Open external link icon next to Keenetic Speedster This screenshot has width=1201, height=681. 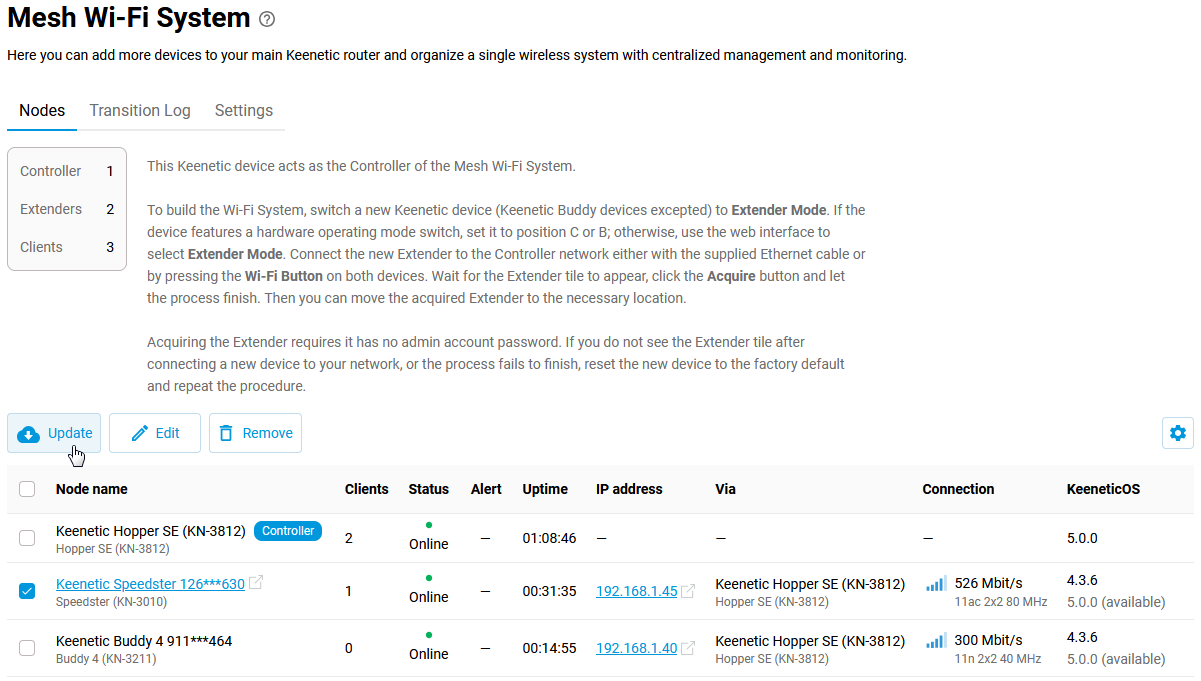(x=256, y=583)
